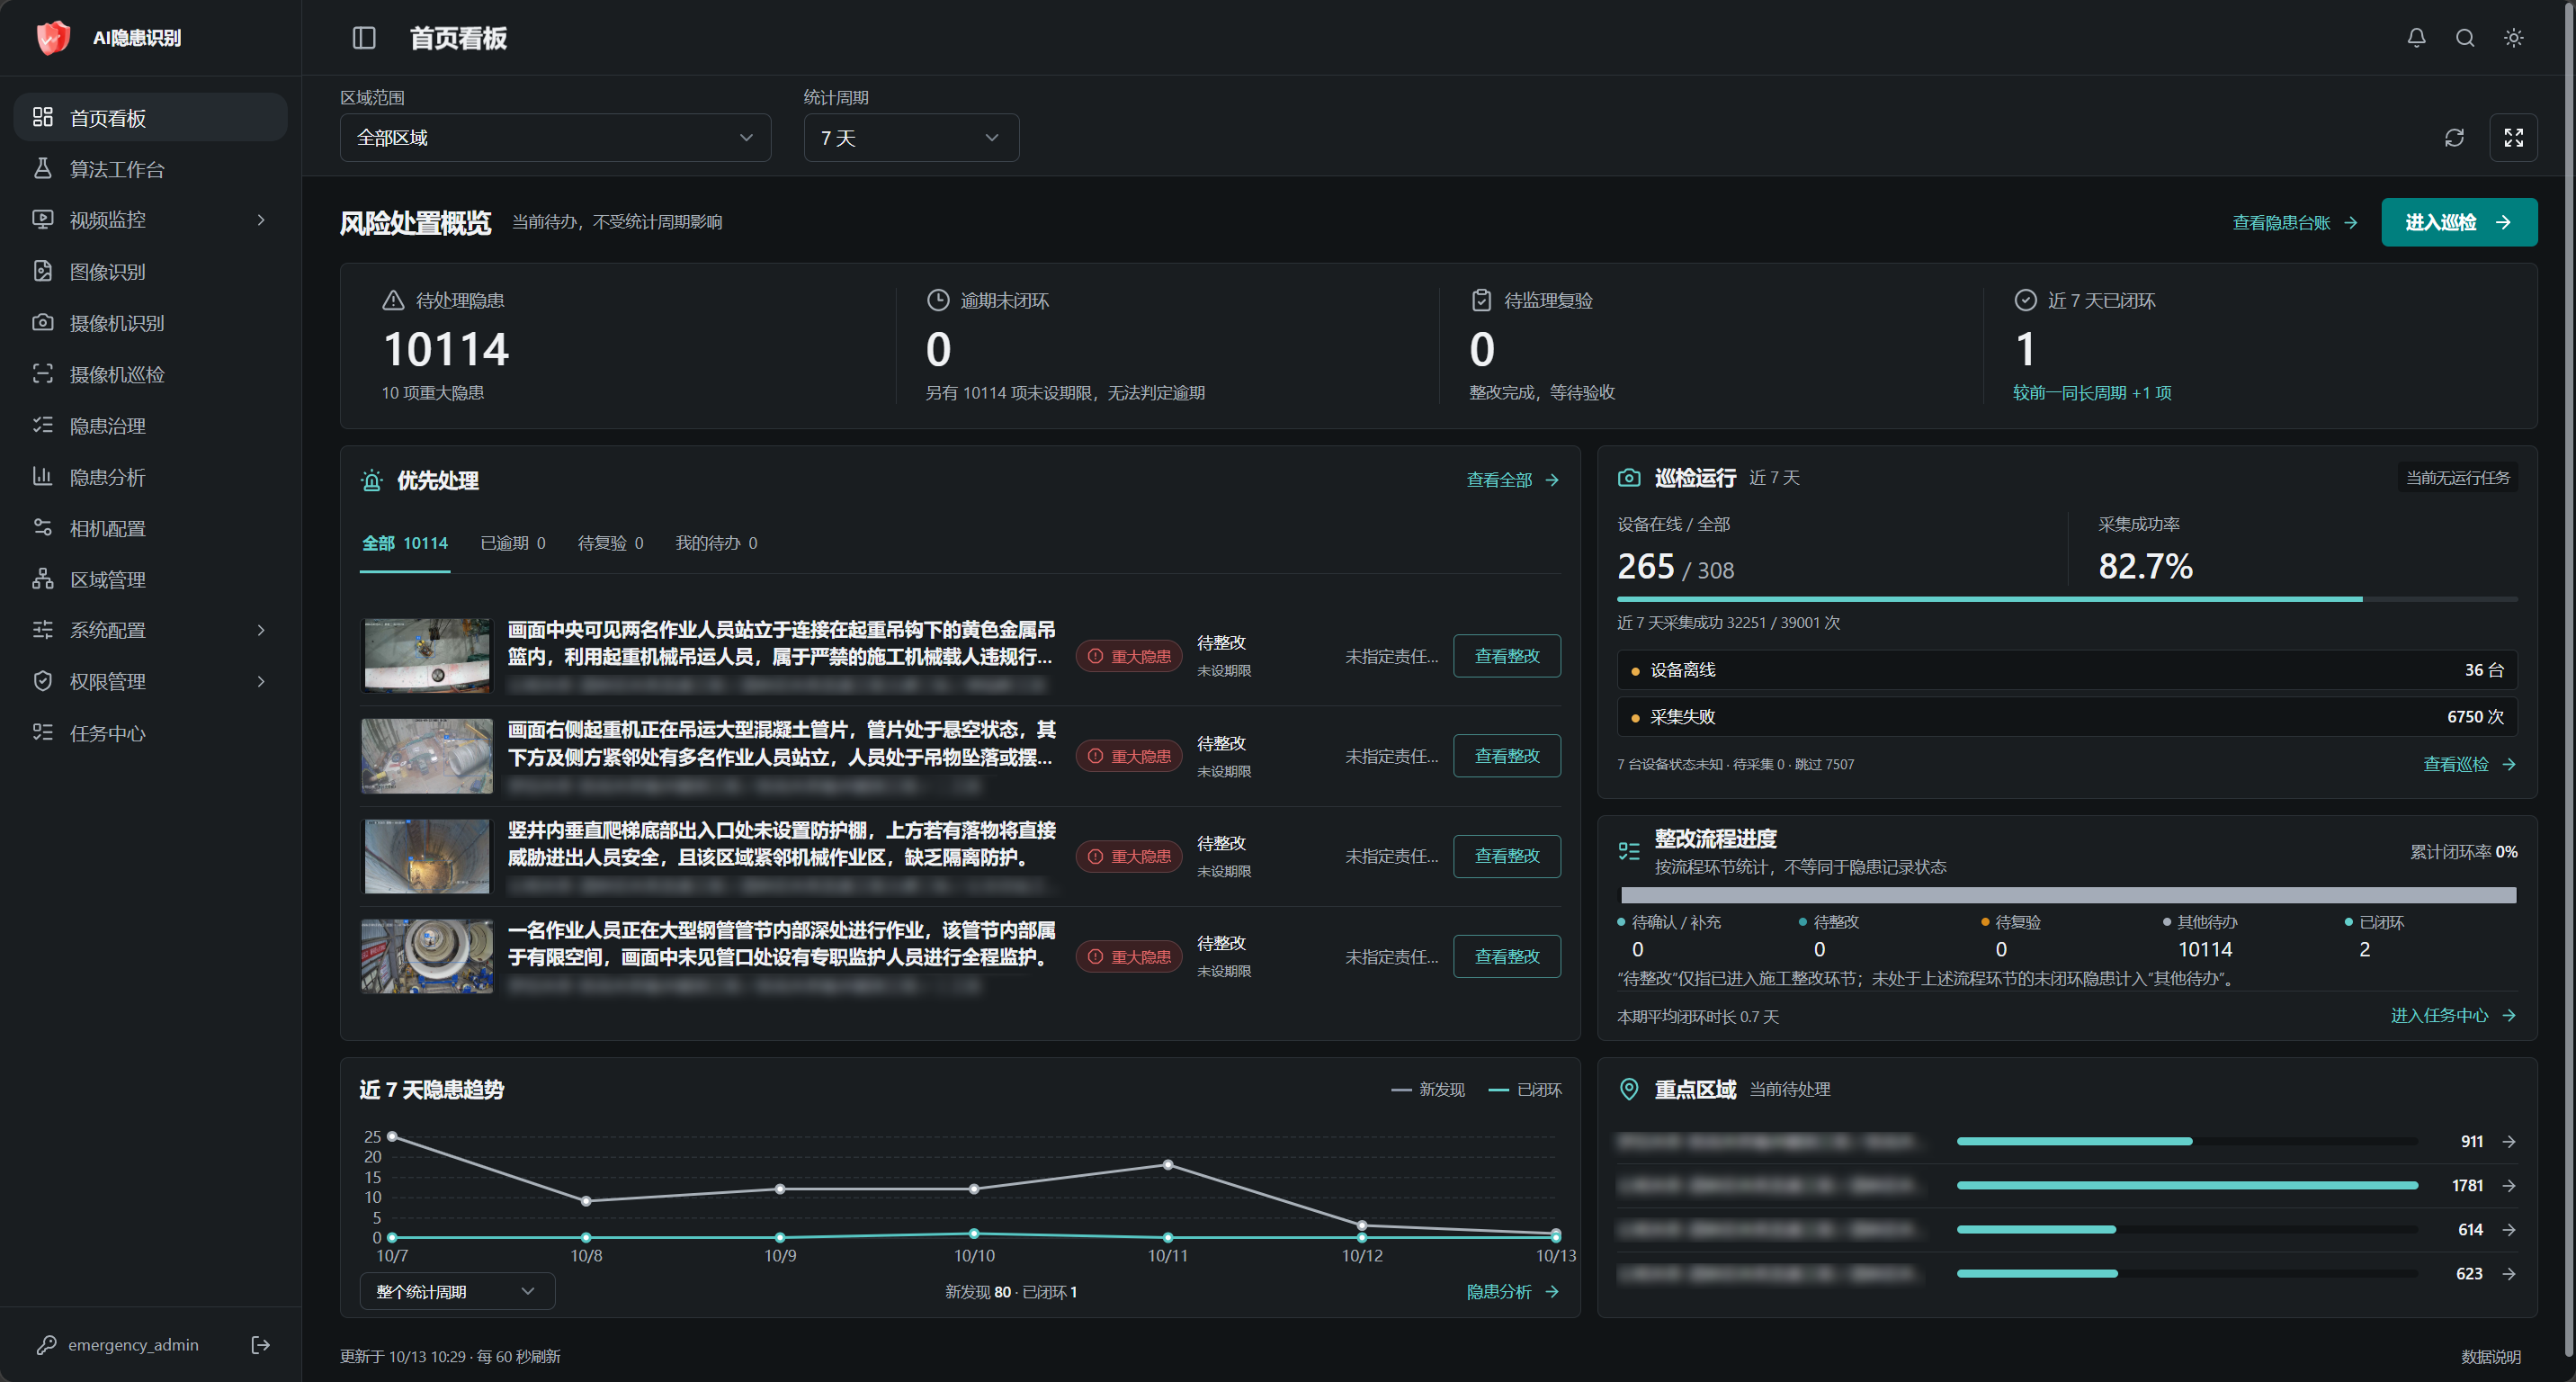Open the thumbnail of the 混凝土管片 hazard
The image size is (2576, 1382).
pos(427,755)
